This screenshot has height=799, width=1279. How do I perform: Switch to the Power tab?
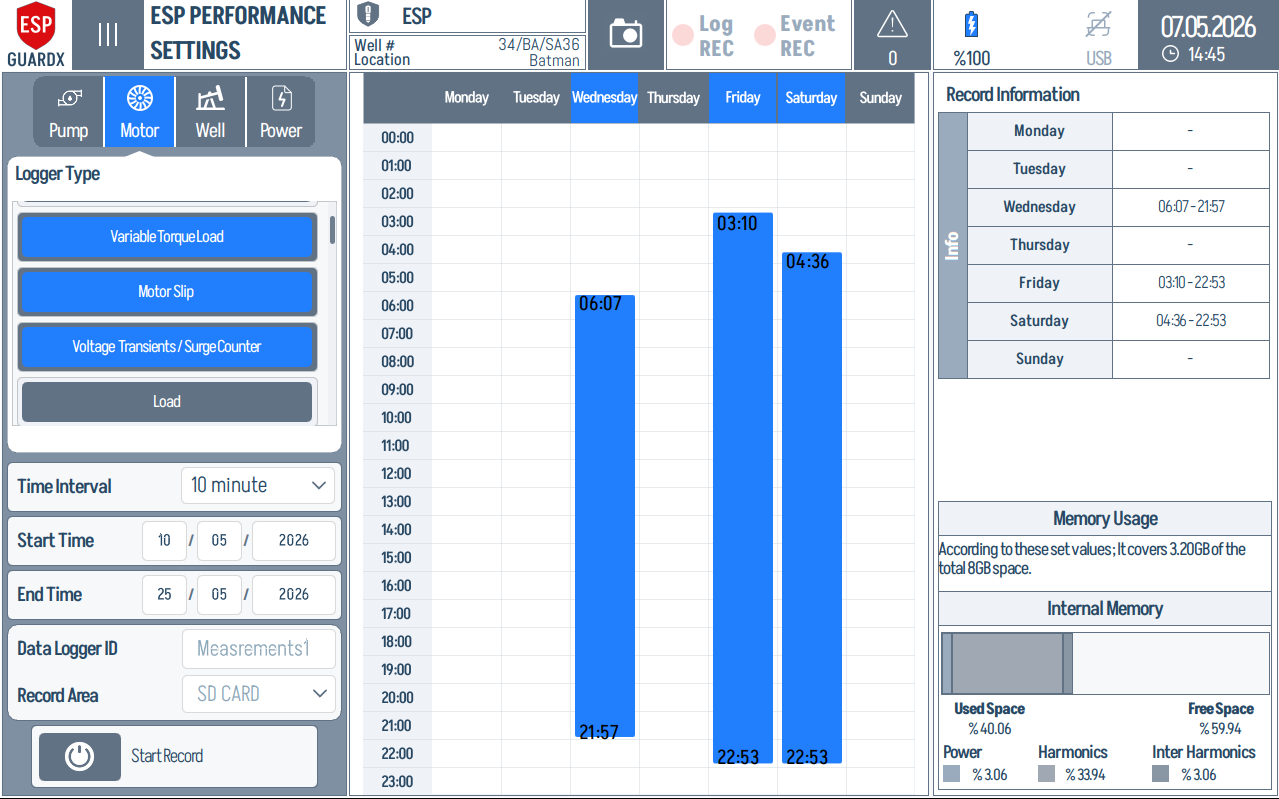coord(281,112)
